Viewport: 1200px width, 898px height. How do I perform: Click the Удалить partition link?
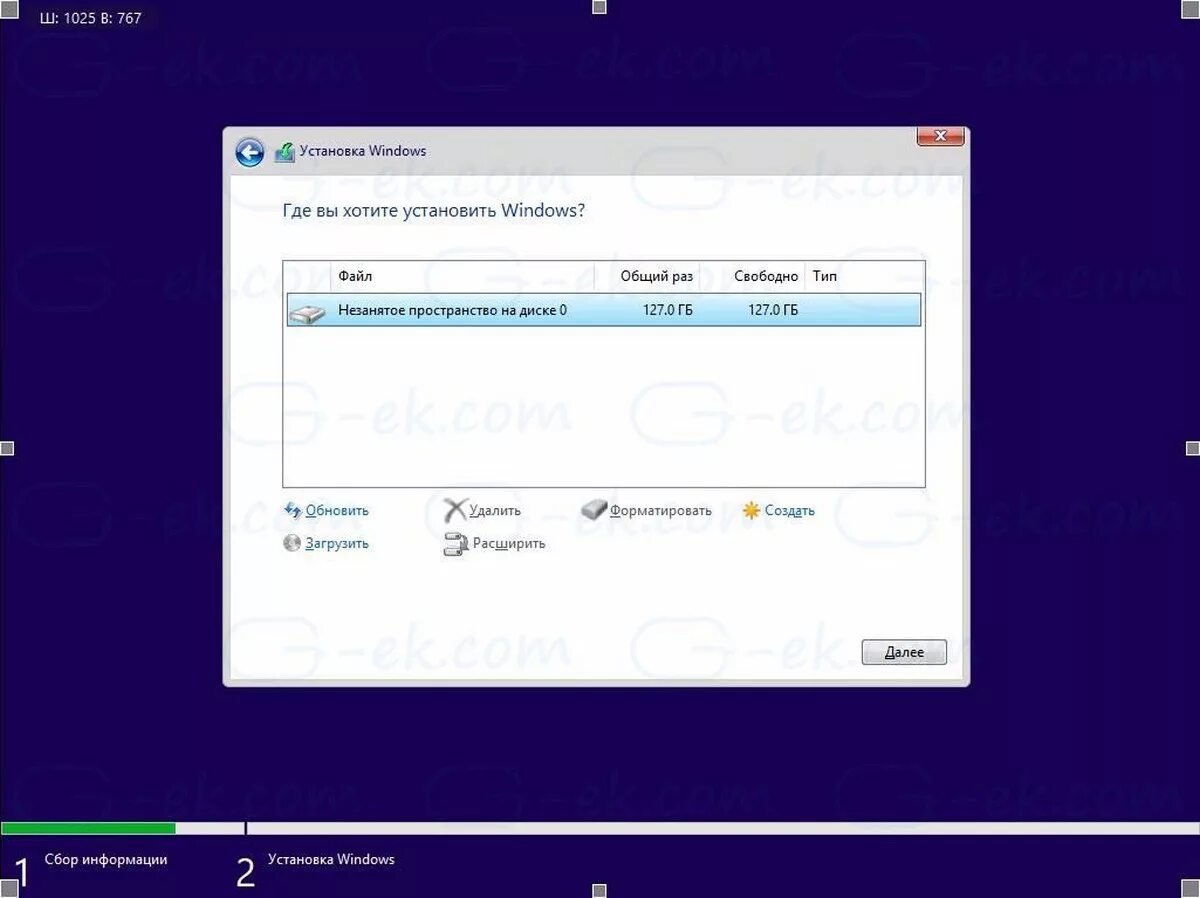pos(496,511)
